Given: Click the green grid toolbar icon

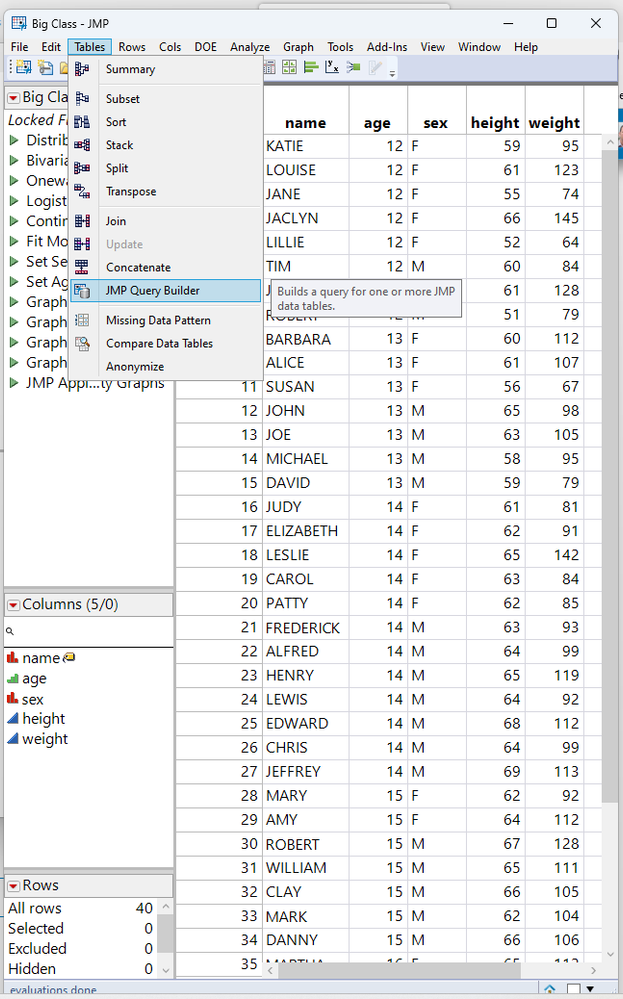Looking at the screenshot, I should (289, 68).
